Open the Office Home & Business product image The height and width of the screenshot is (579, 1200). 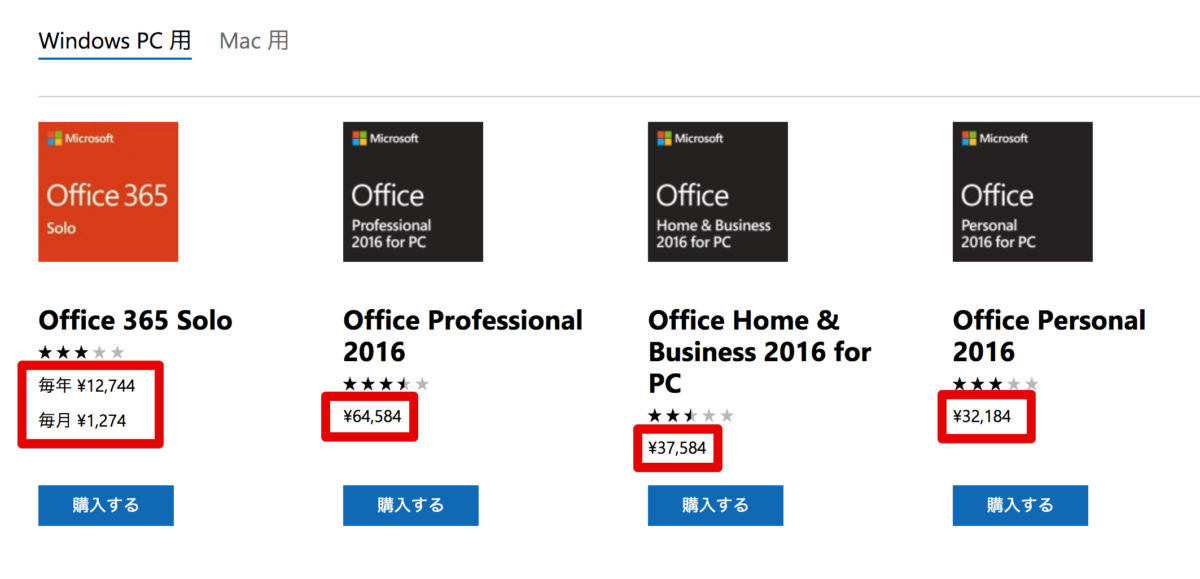pos(718,192)
